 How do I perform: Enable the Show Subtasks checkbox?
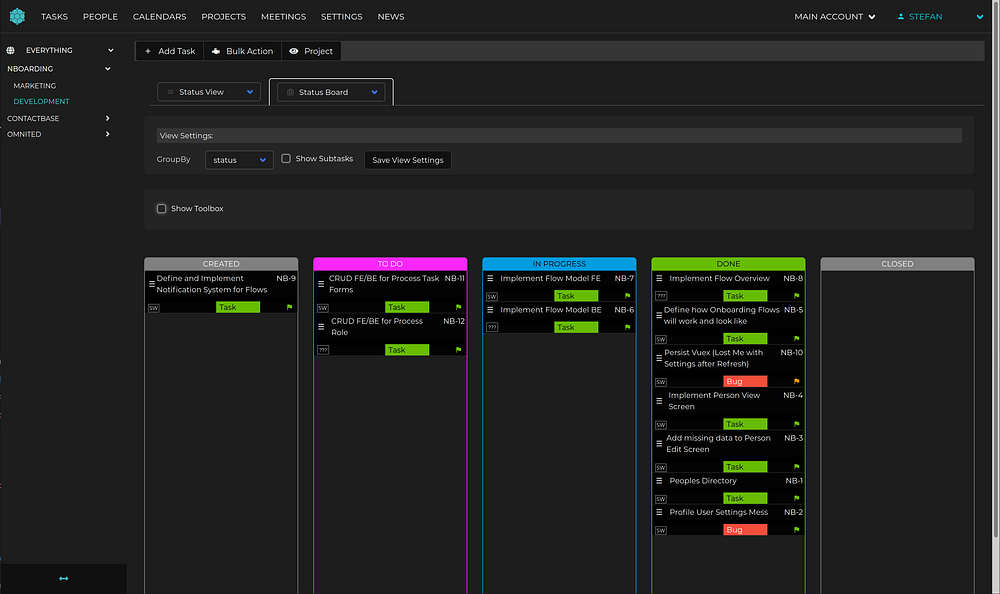click(286, 159)
